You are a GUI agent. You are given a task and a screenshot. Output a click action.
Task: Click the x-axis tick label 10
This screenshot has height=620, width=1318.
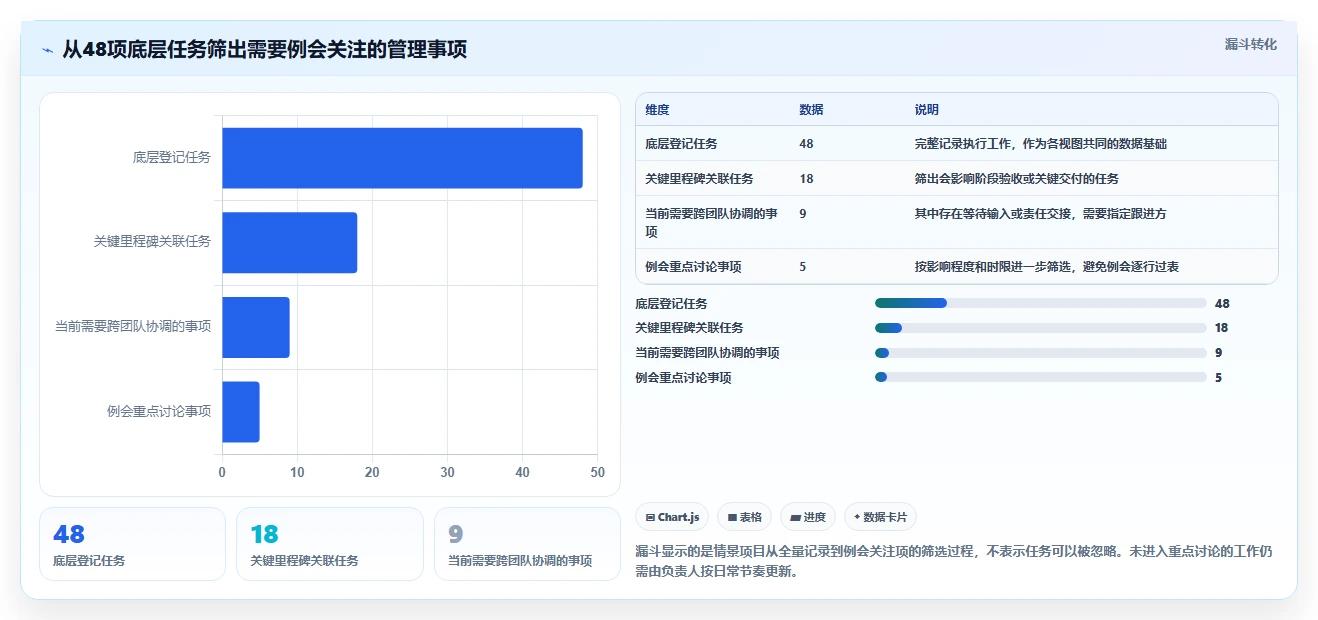click(x=297, y=472)
